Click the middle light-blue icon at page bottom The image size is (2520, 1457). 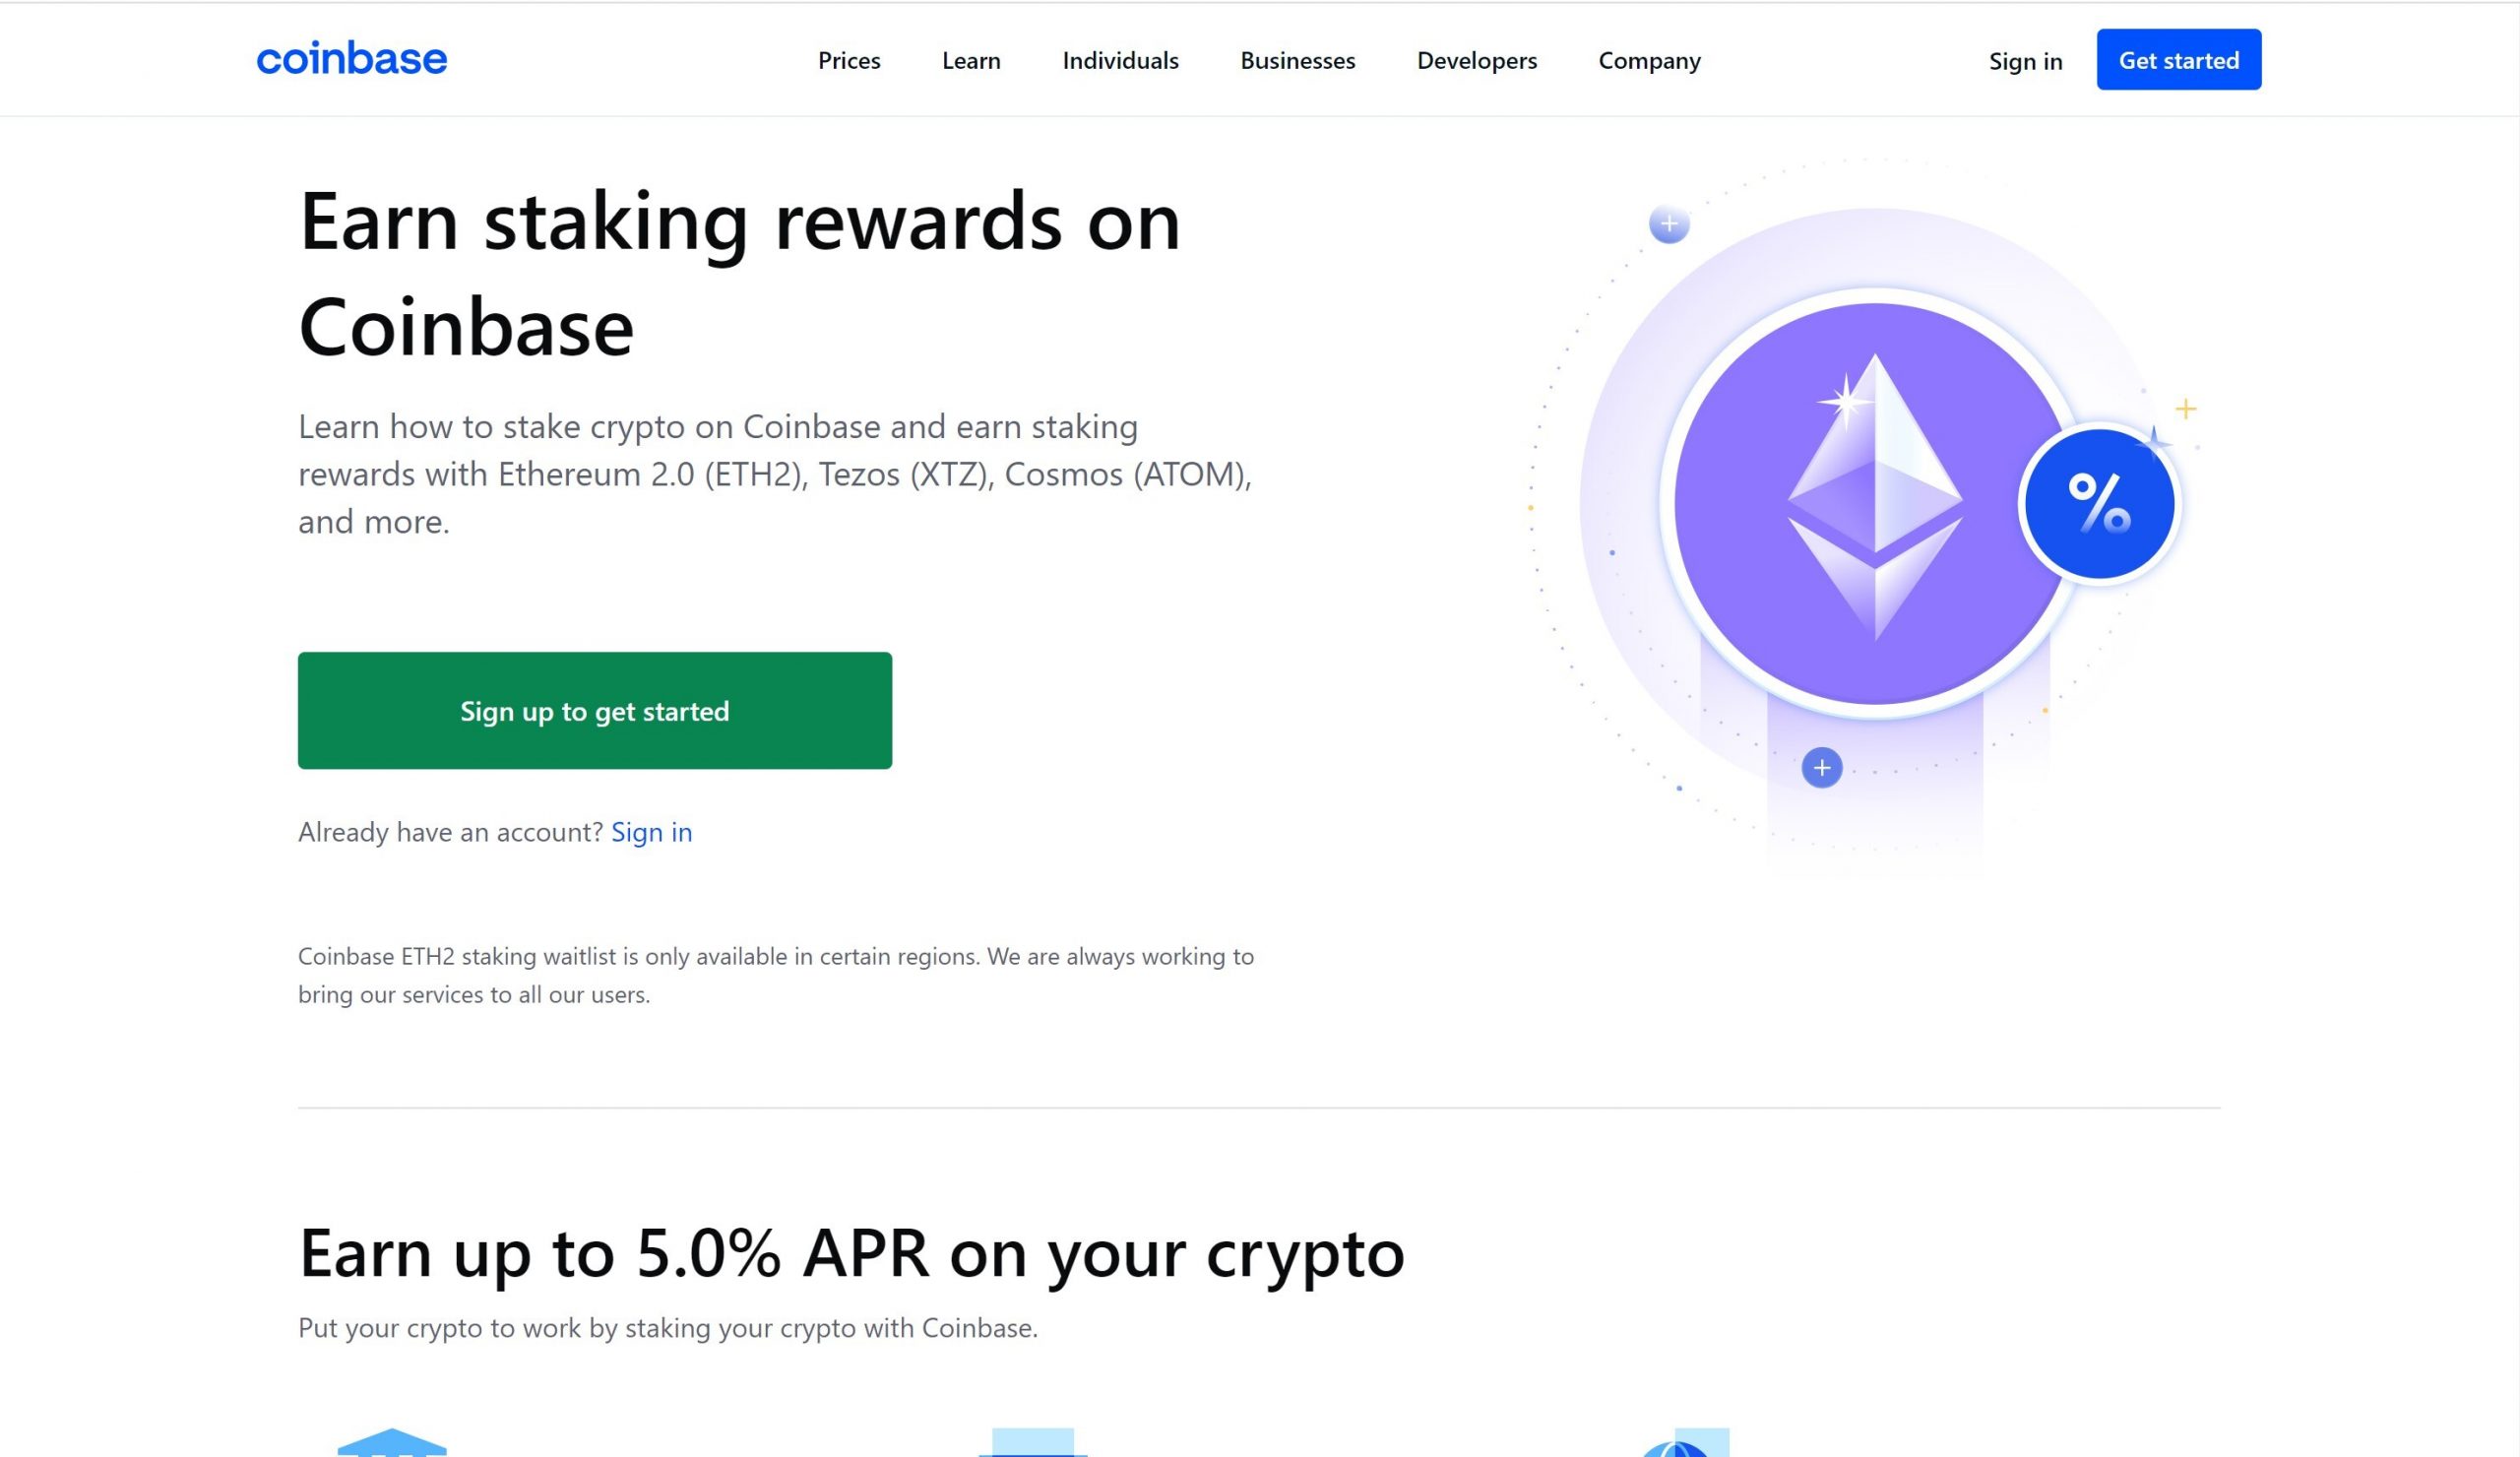click(x=1032, y=1442)
